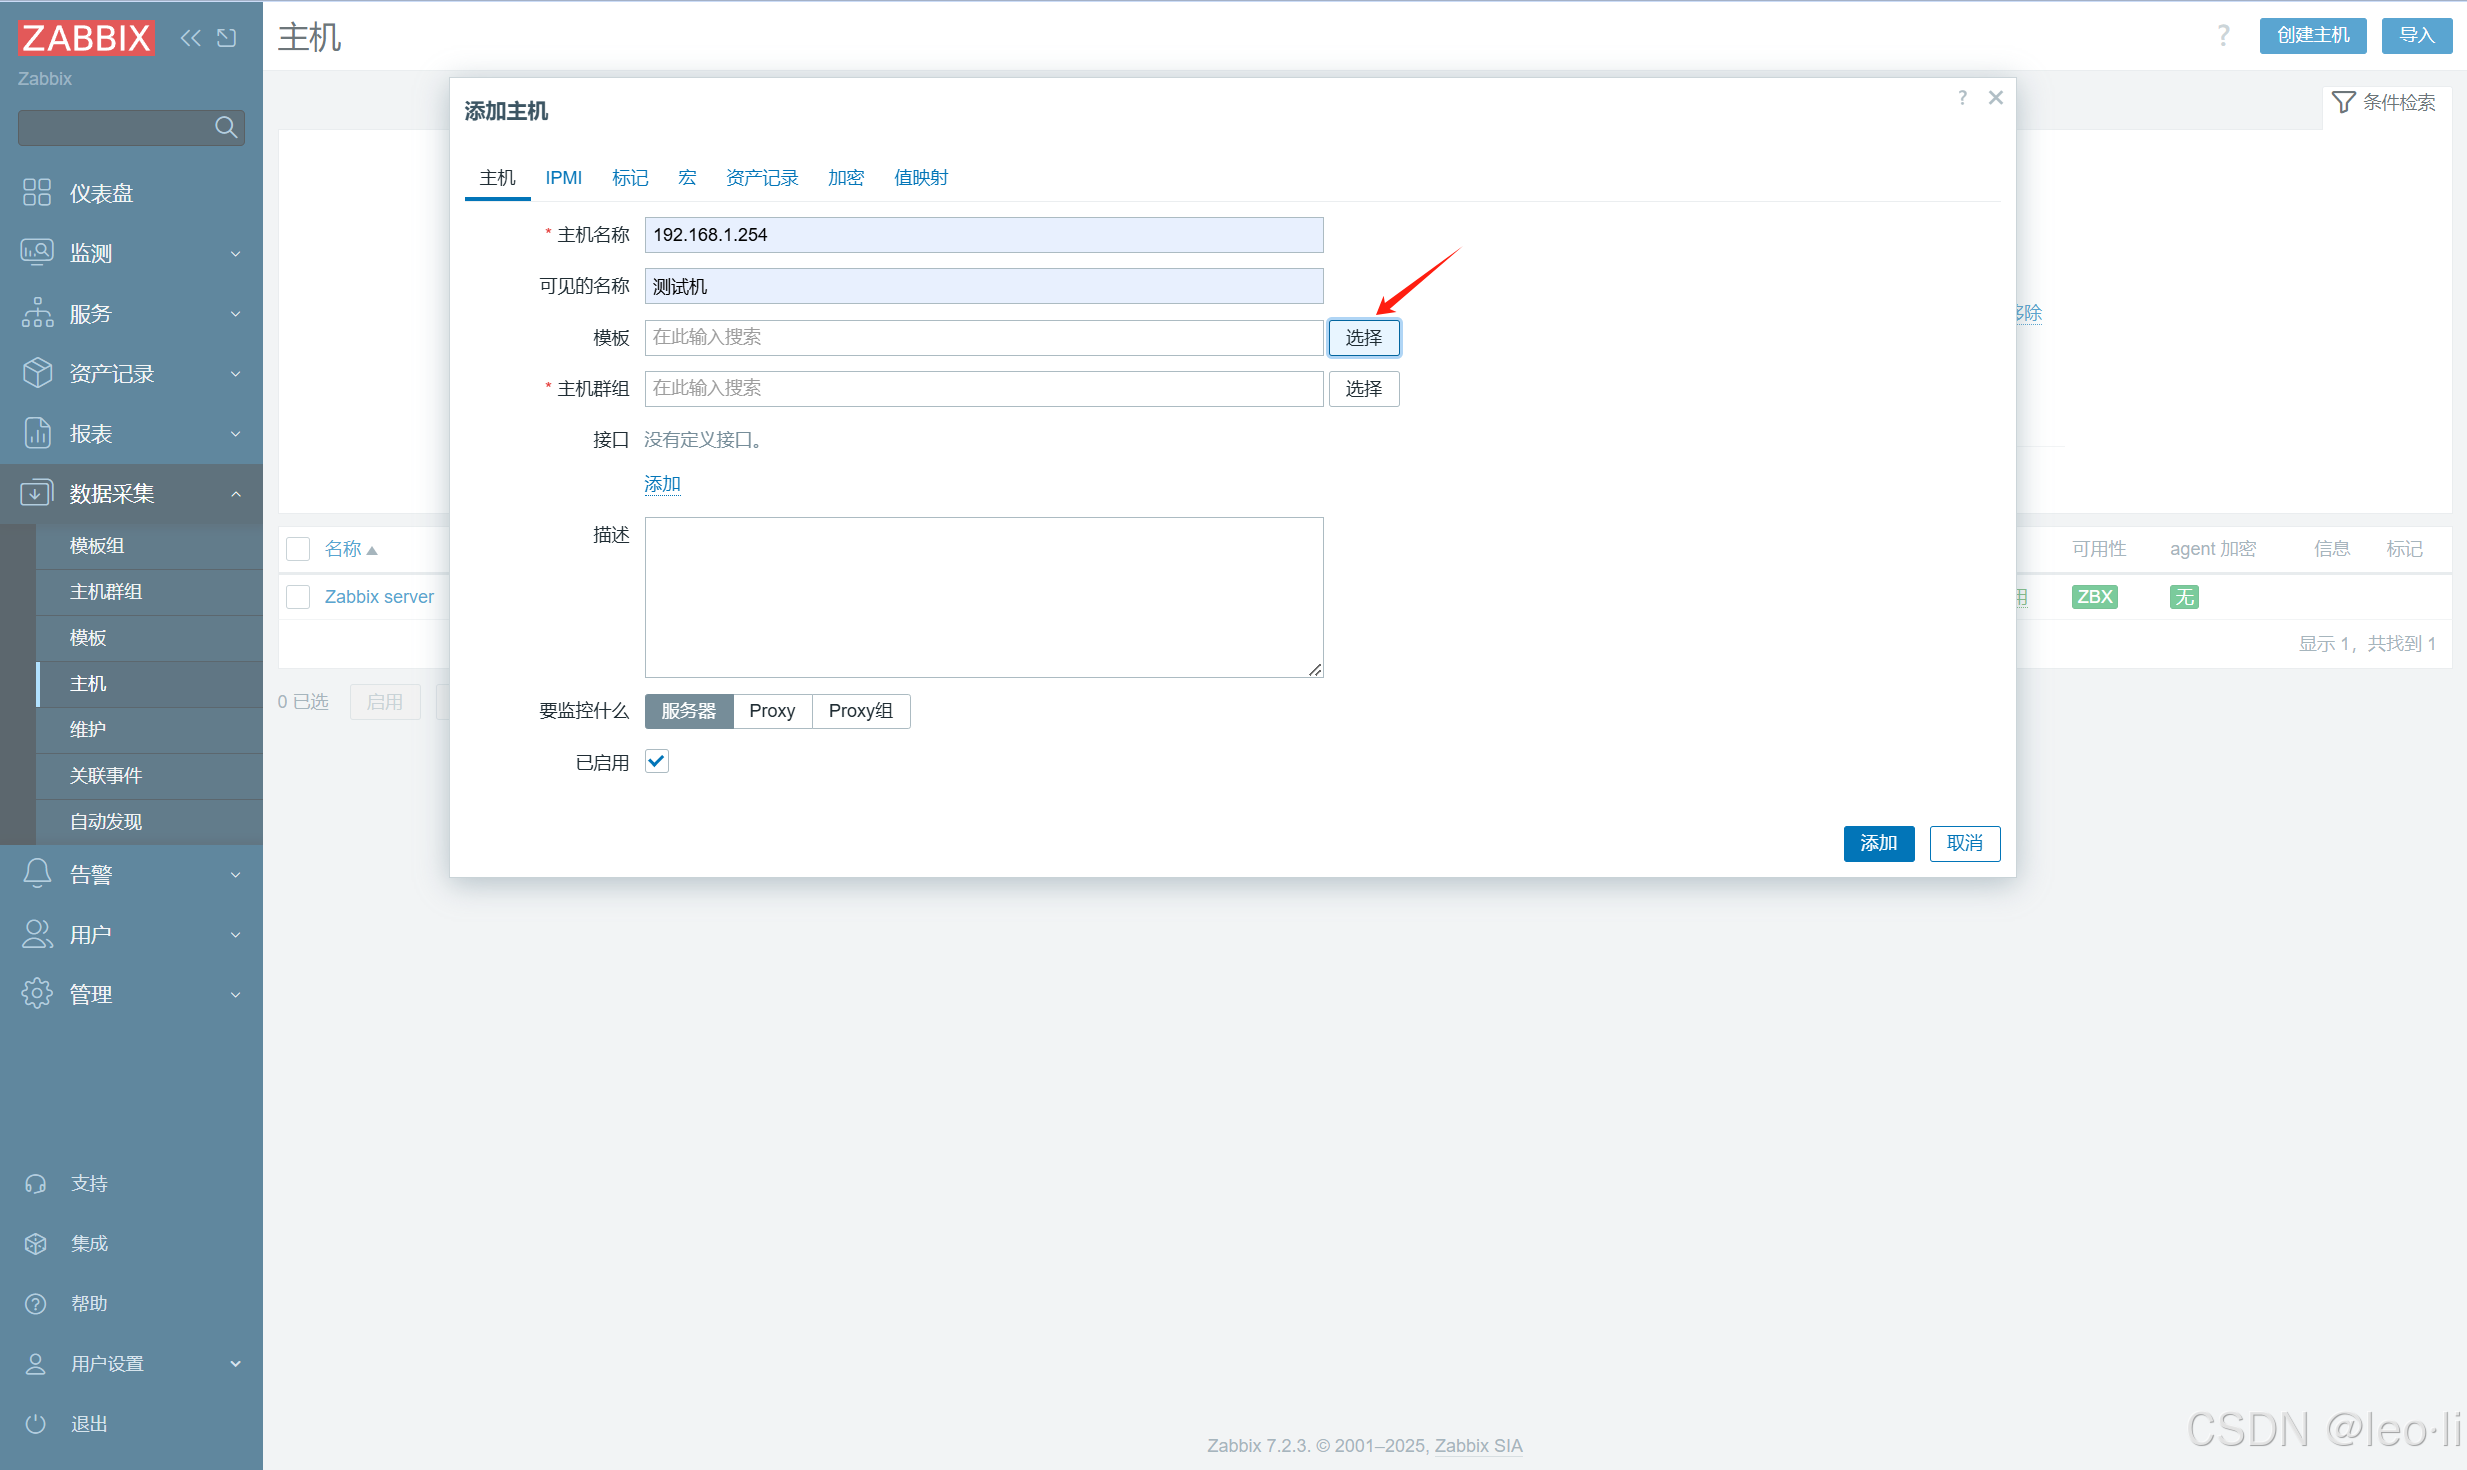Image resolution: width=2467 pixels, height=1470 pixels.
Task: Open the 宏 tab
Action: point(687,178)
